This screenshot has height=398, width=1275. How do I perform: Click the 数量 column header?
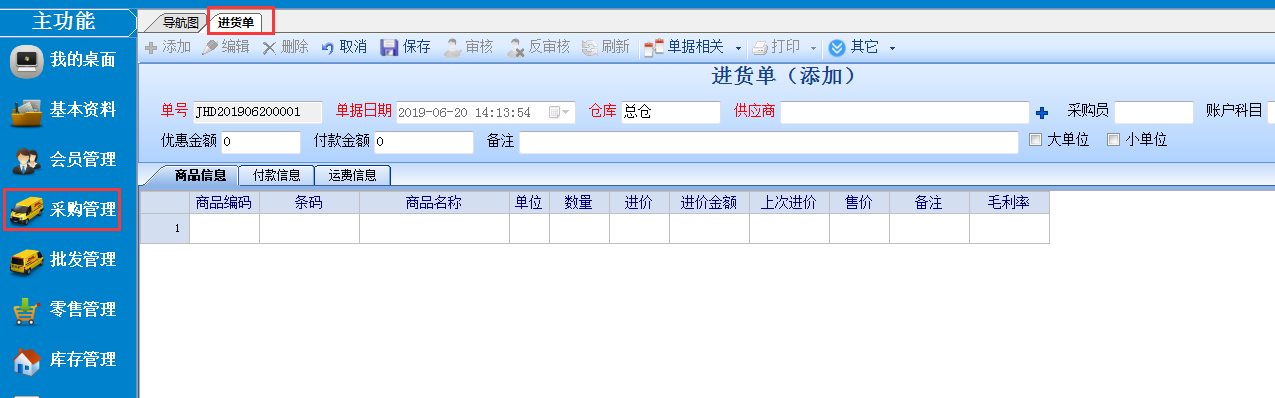(x=579, y=202)
